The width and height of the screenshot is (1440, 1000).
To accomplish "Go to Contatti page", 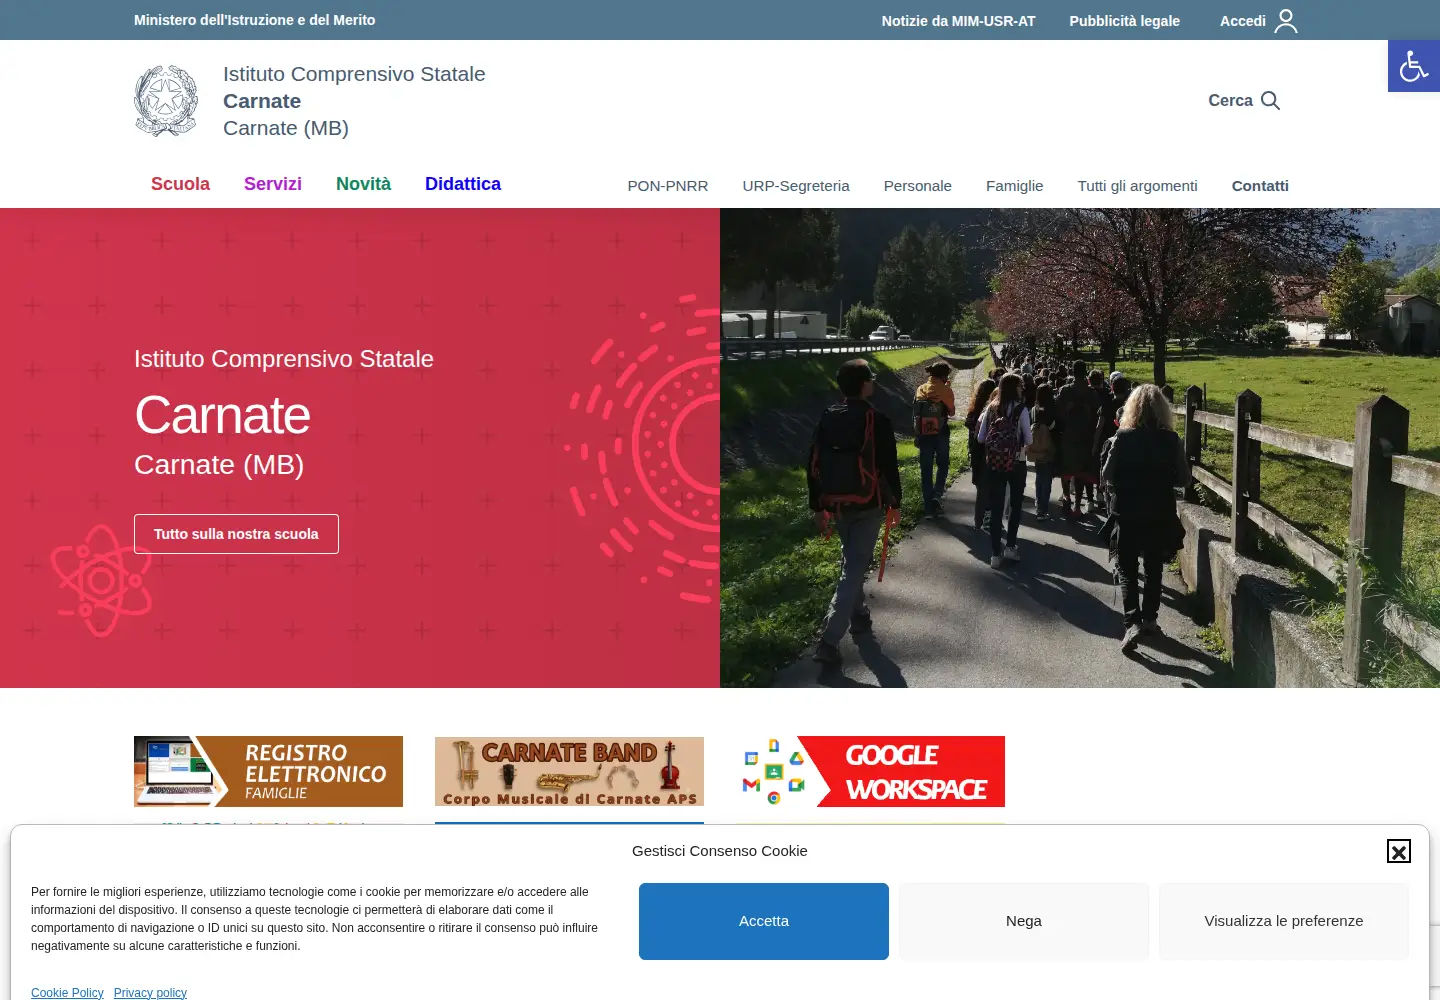I will [x=1260, y=186].
